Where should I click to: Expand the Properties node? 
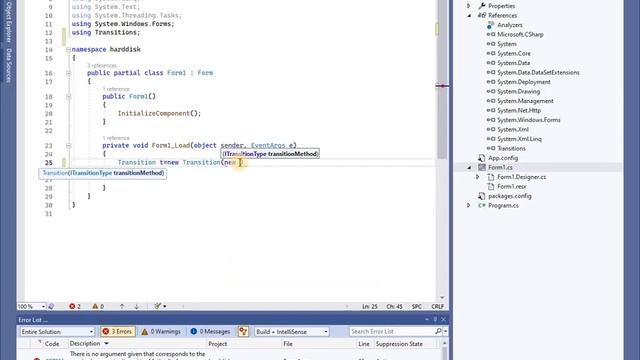pyautogui.click(x=469, y=6)
